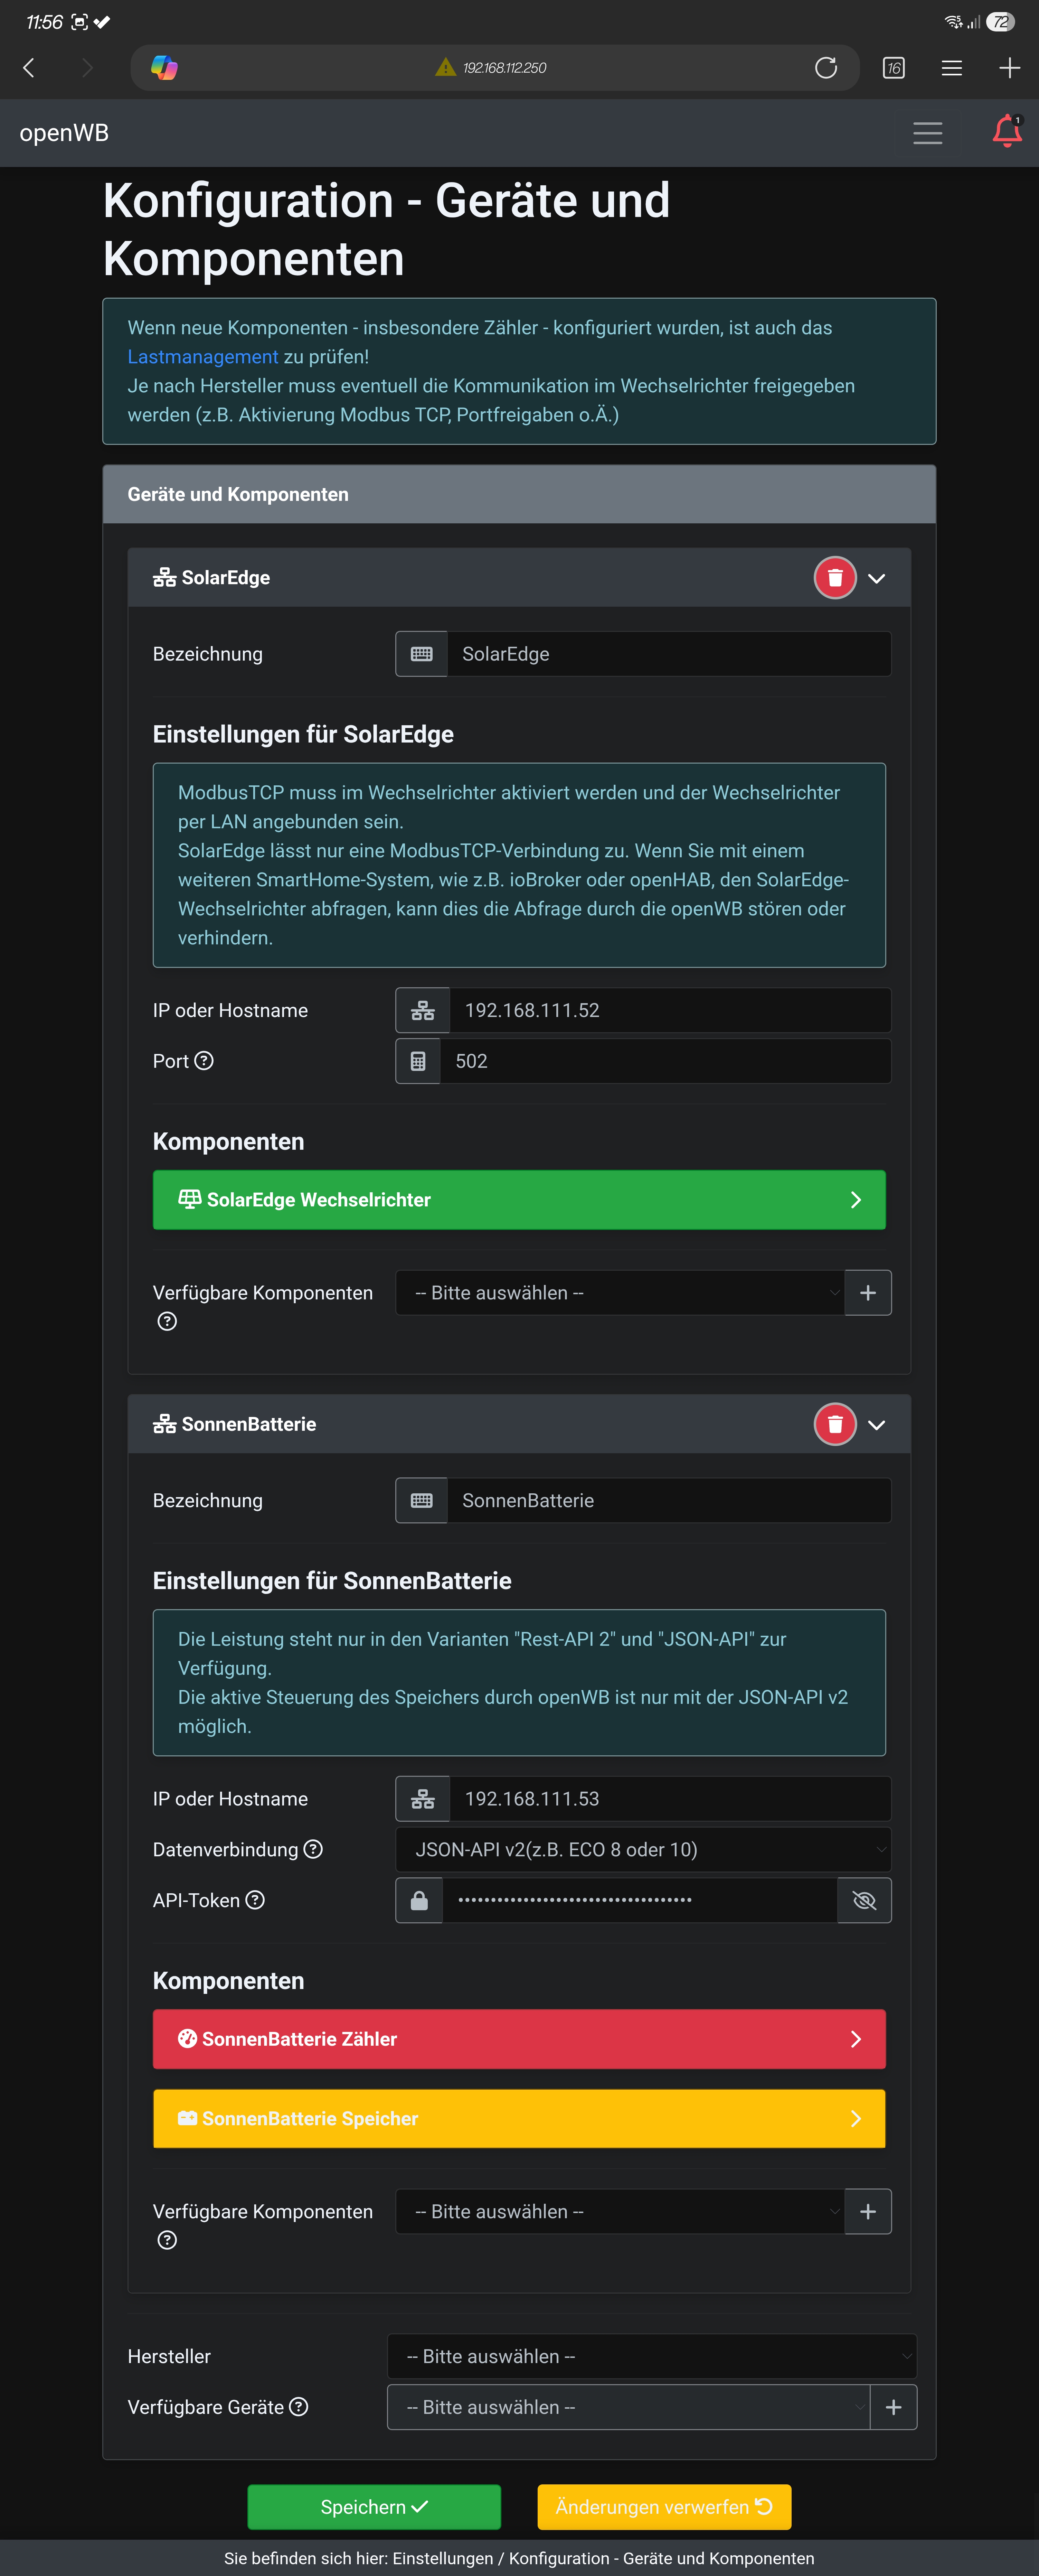Delete the SolarEdge device with trash icon
This screenshot has width=1039, height=2576.
tap(835, 578)
